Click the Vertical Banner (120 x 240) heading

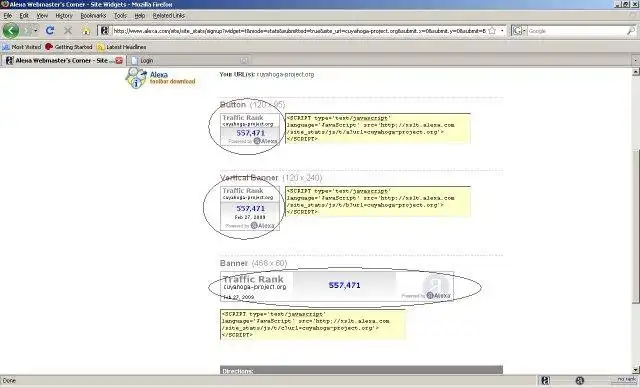tap(271, 178)
